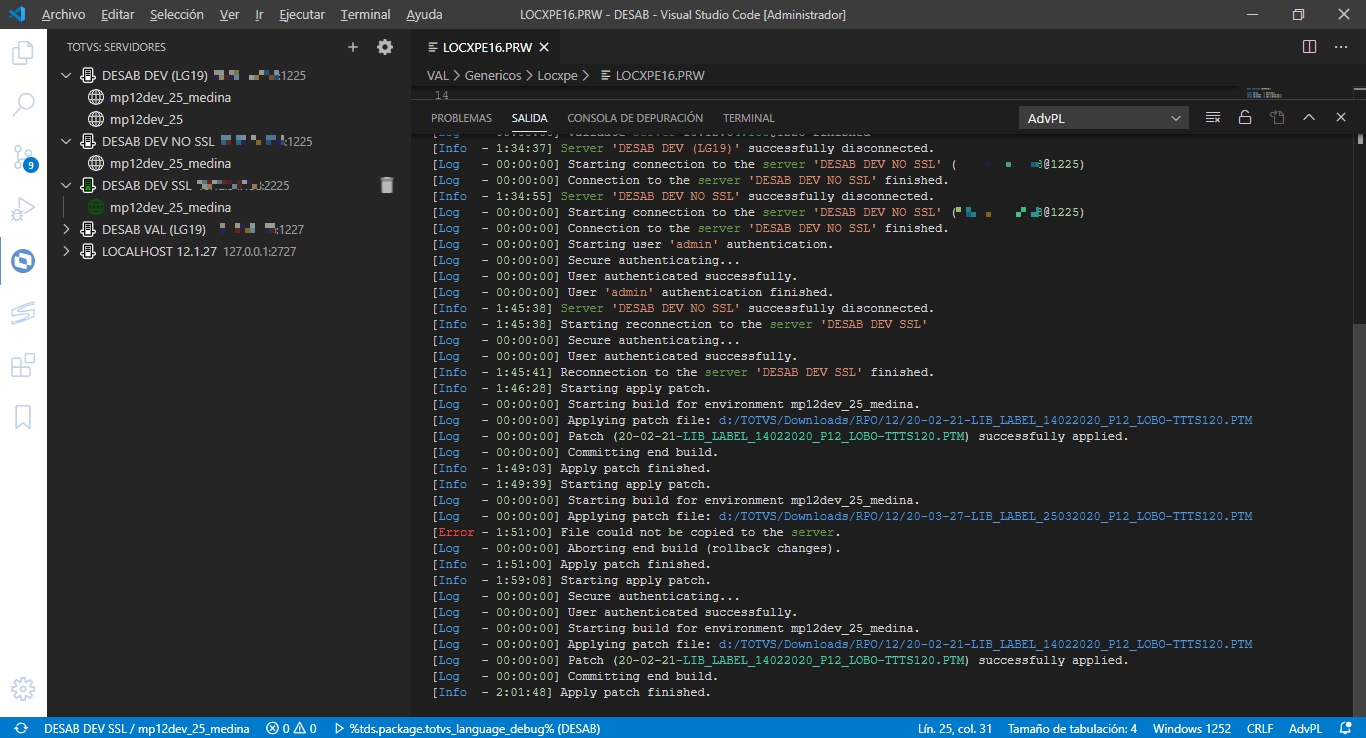This screenshot has height=738, width=1366.
Task: Toggle auto-scroll lock in the output panel
Action: 1245,117
